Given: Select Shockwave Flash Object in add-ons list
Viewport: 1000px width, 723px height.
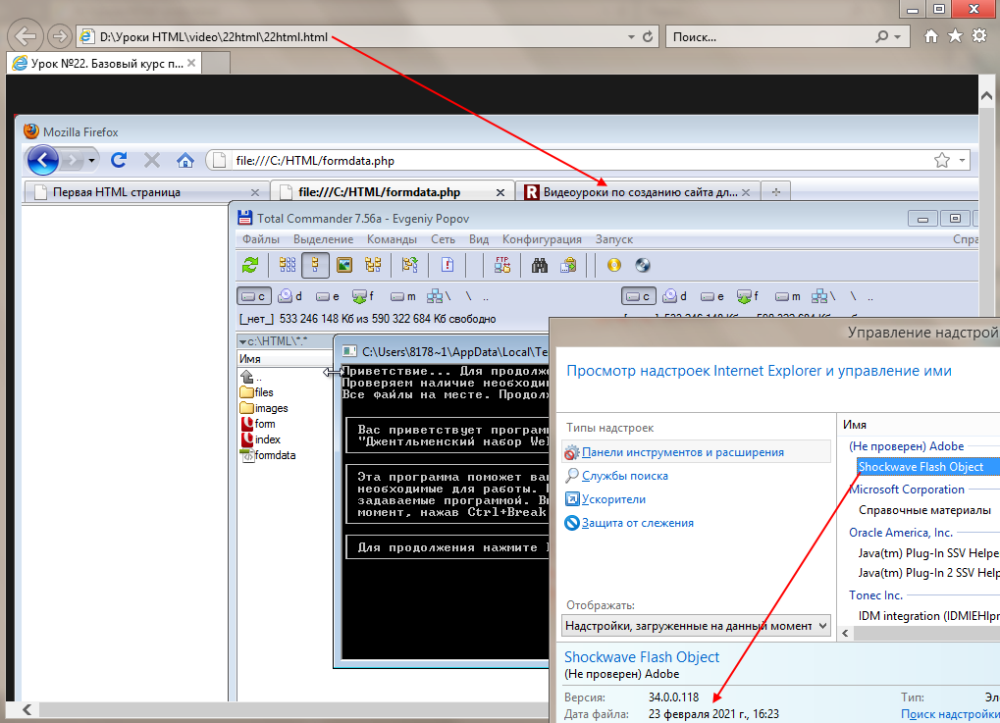Looking at the screenshot, I should 928,467.
